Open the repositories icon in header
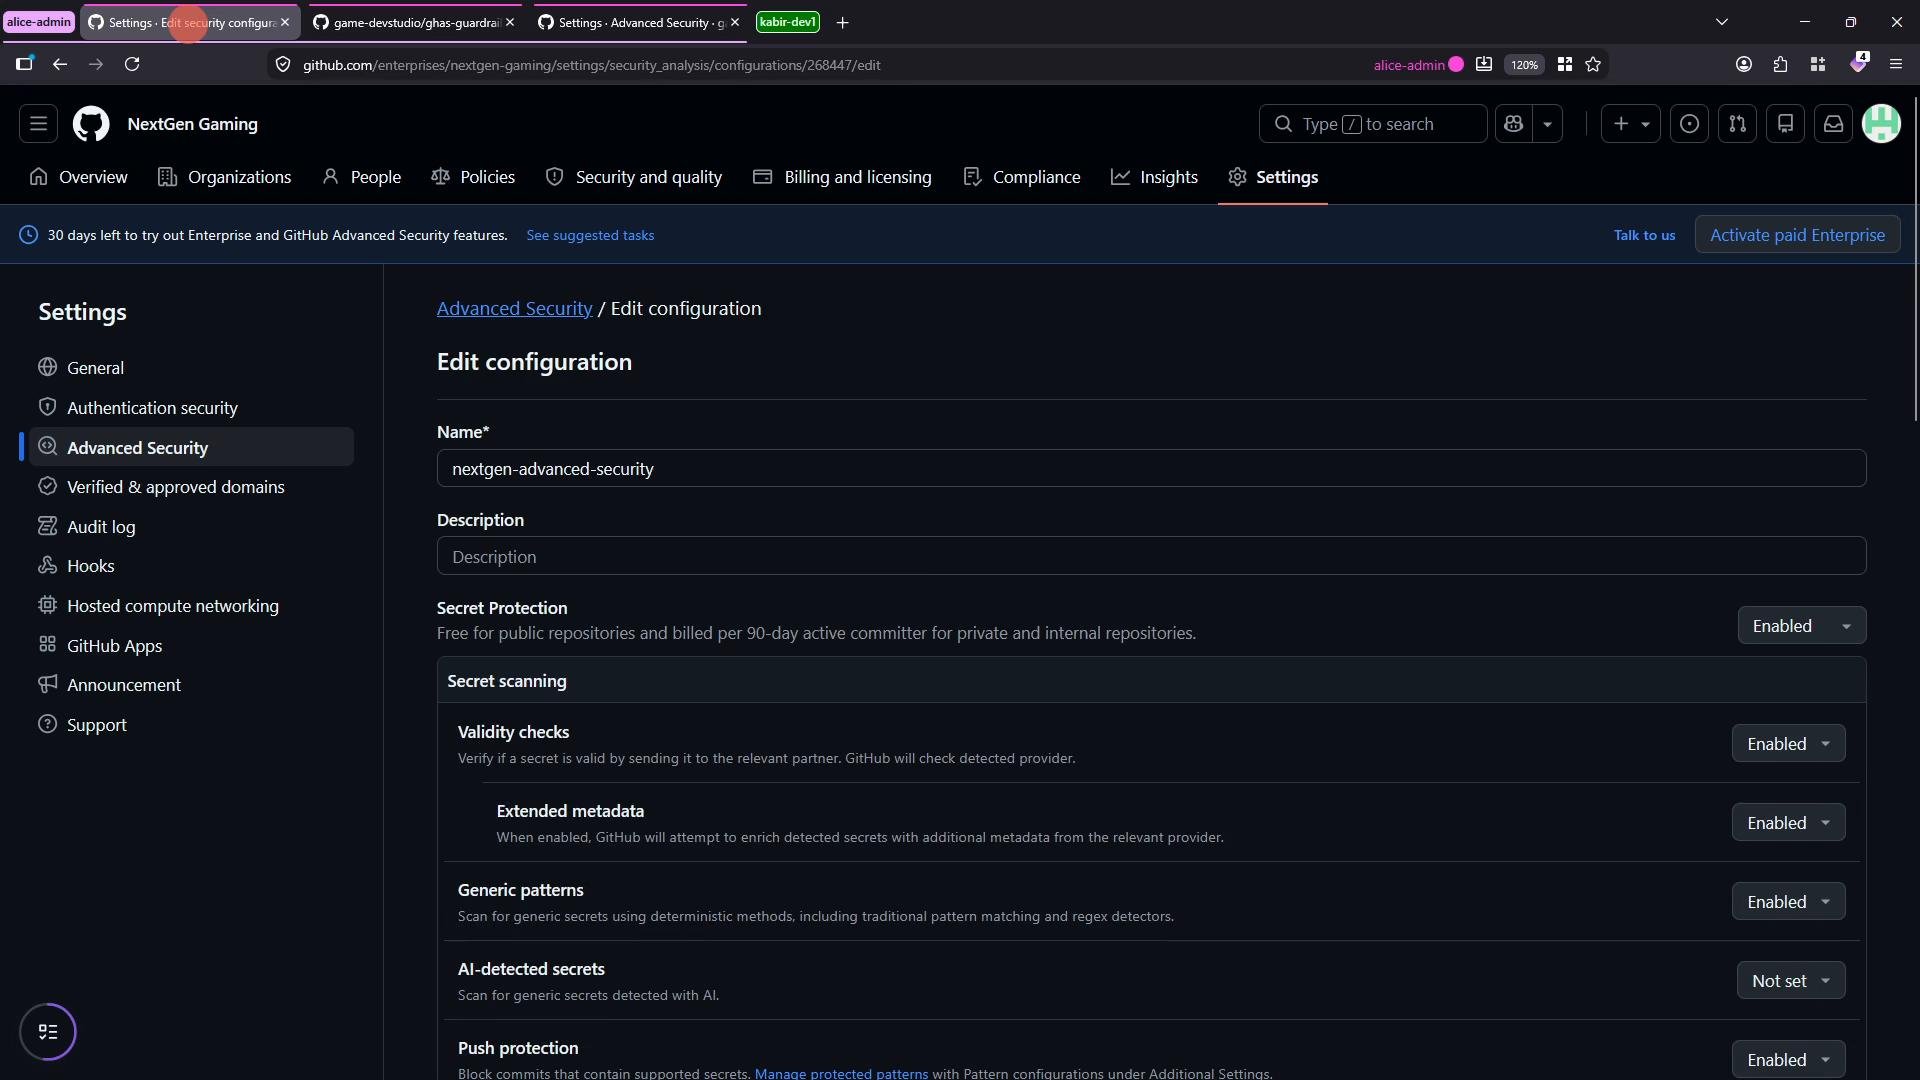Image resolution: width=1920 pixels, height=1080 pixels. tap(1786, 124)
